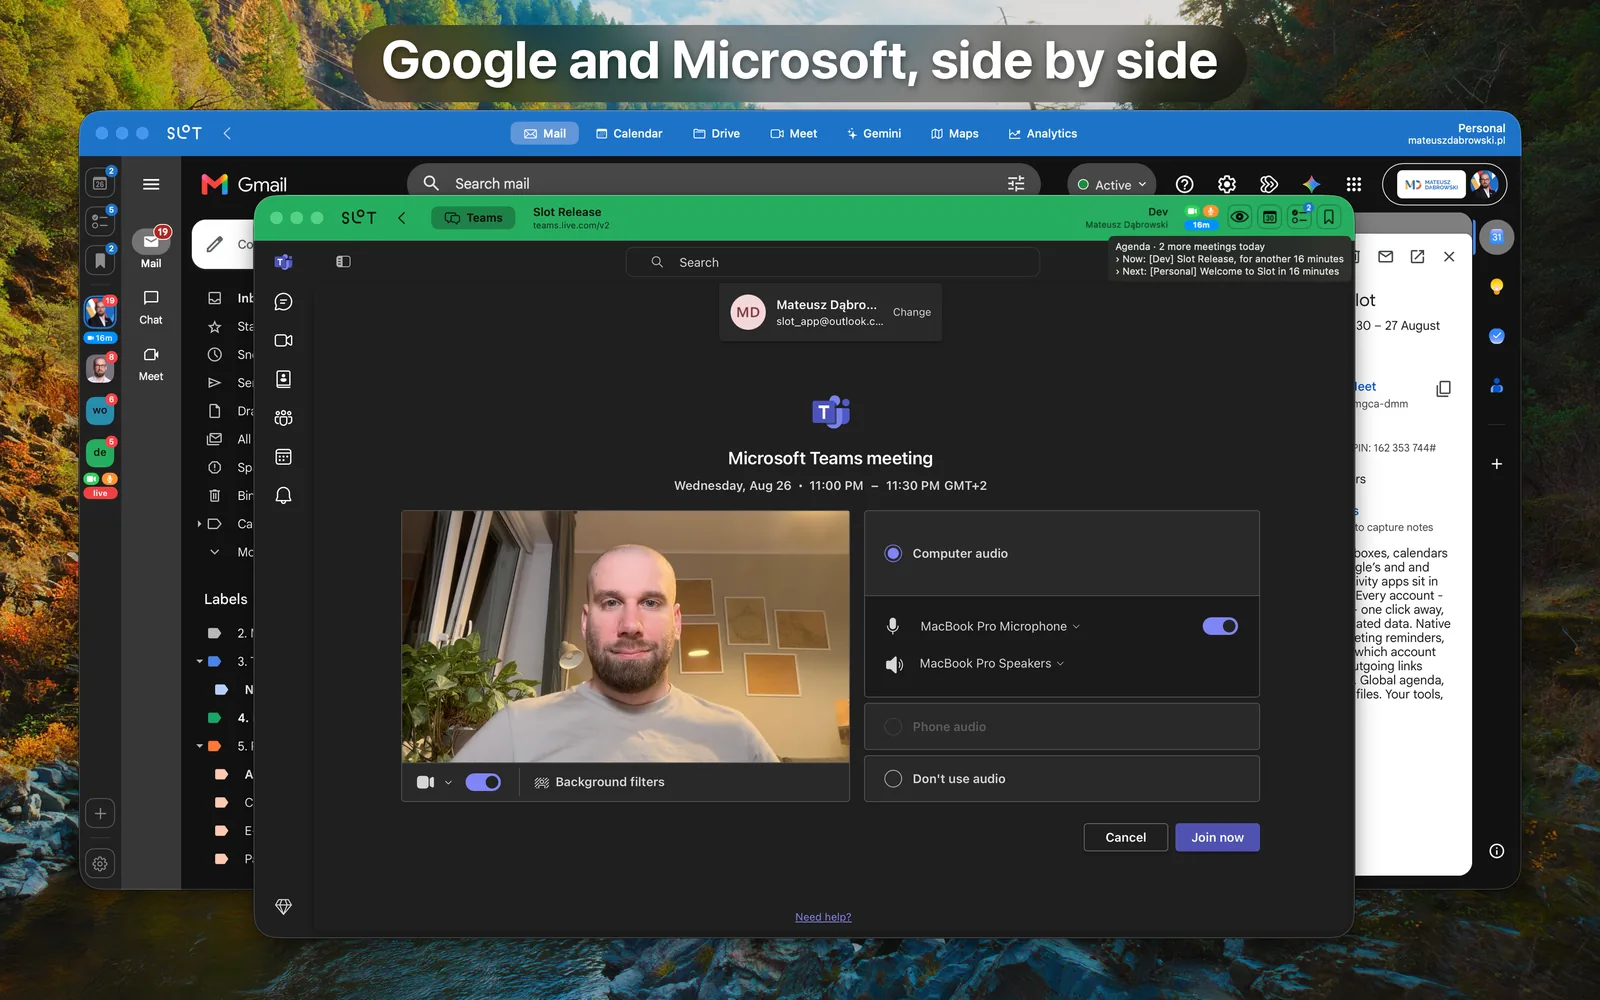Switch to the Gemini tab
Image resolution: width=1600 pixels, height=1000 pixels.
pyautogui.click(x=873, y=133)
